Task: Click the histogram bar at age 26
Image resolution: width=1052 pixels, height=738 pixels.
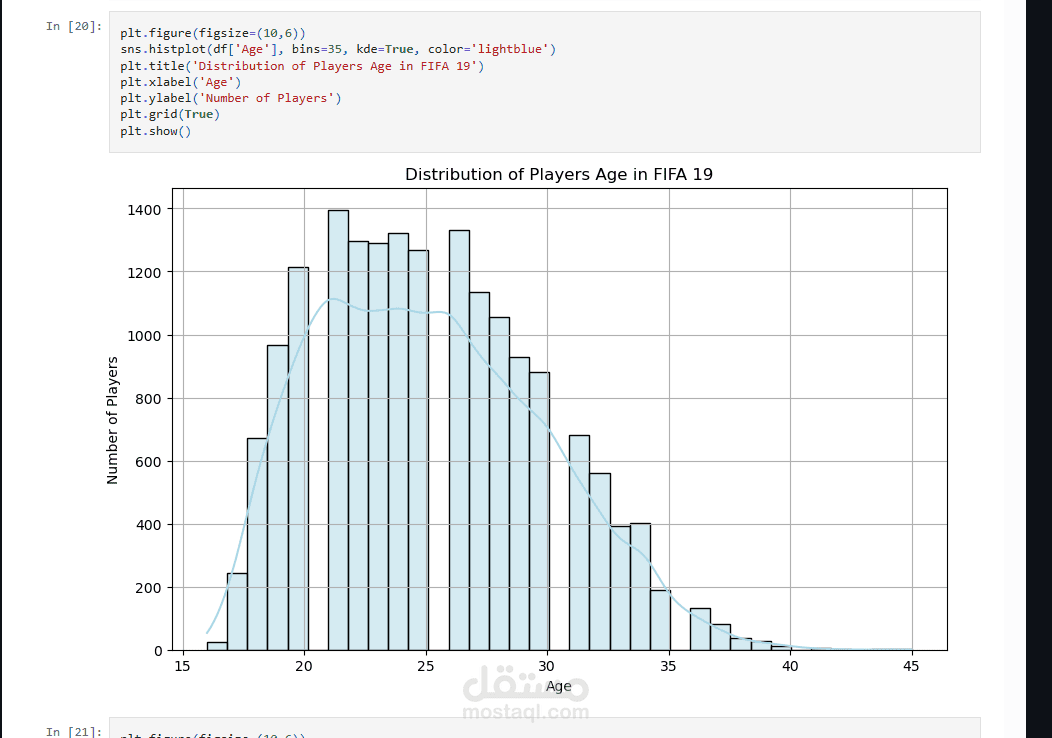Action: [459, 440]
